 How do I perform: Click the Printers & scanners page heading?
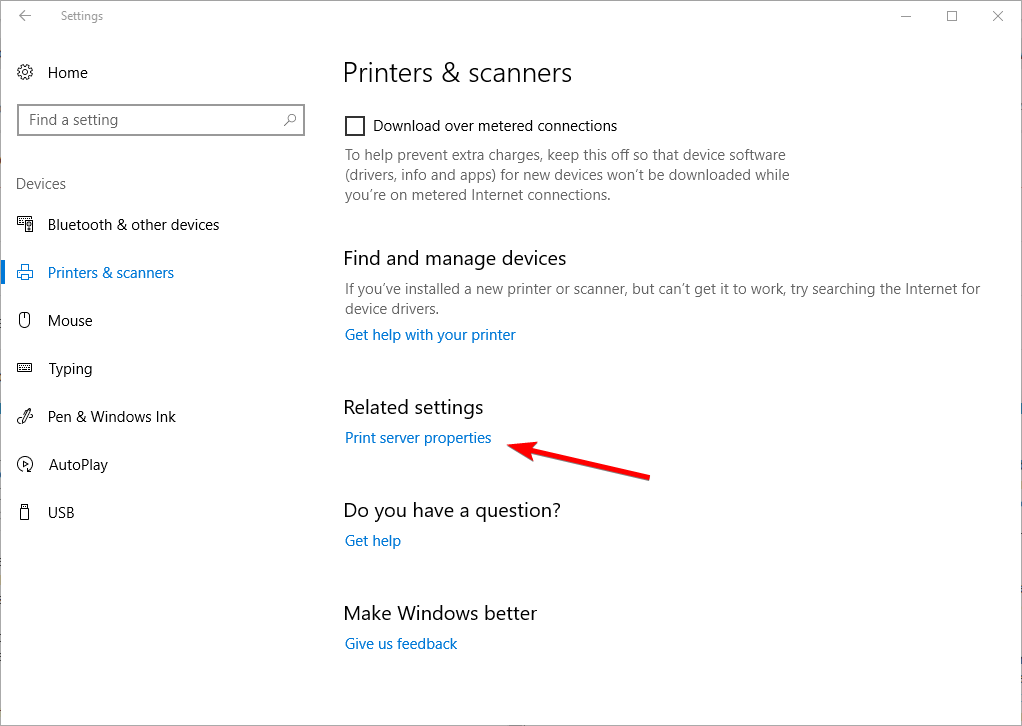click(458, 73)
